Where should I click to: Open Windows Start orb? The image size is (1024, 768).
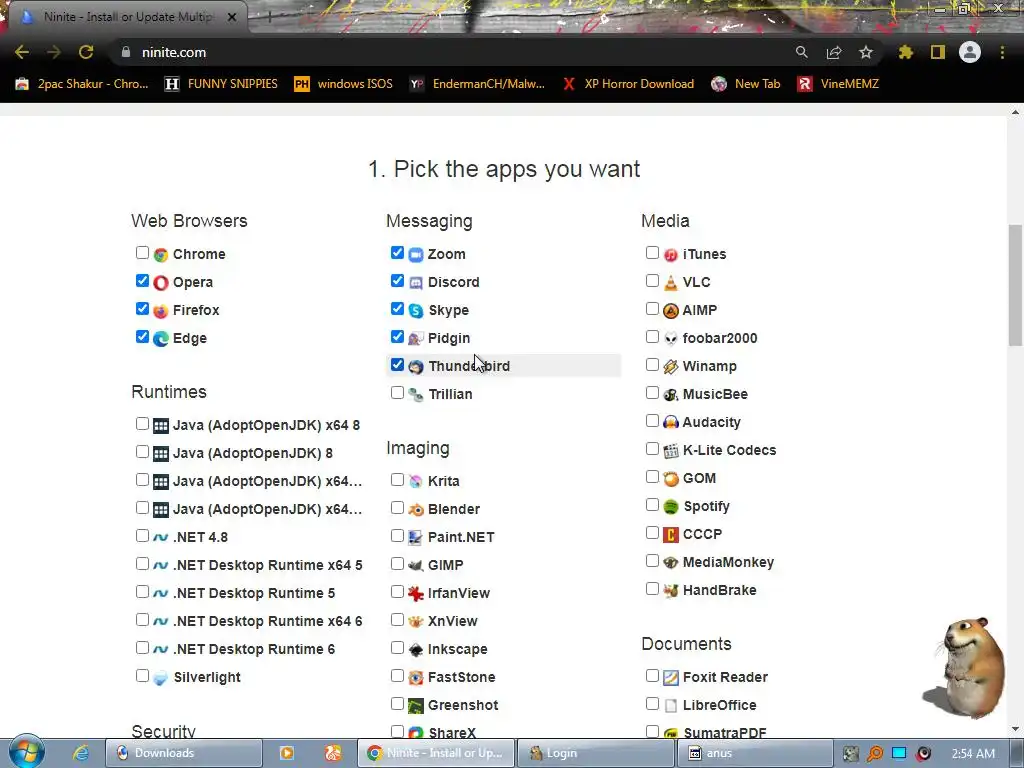(x=26, y=752)
